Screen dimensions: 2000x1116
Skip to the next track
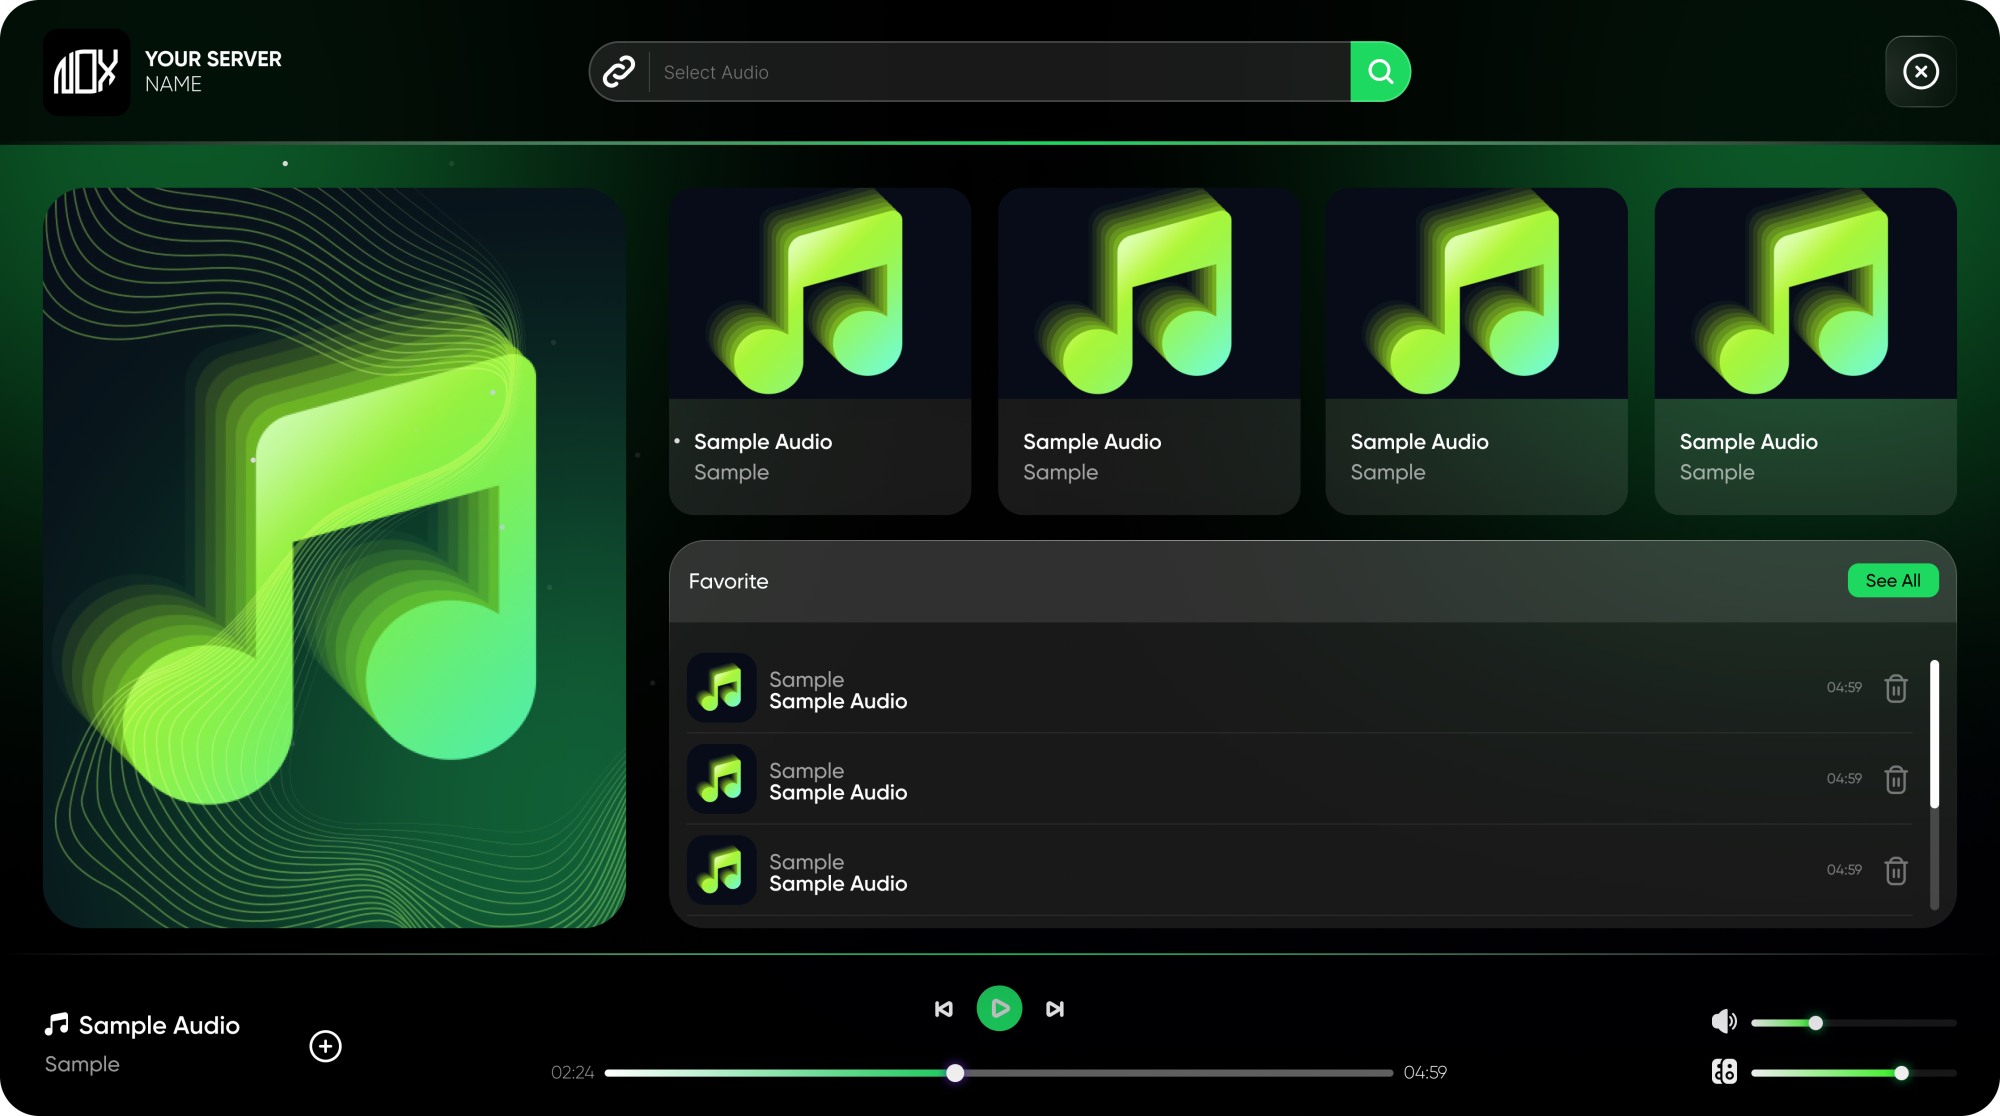pos(1055,1009)
